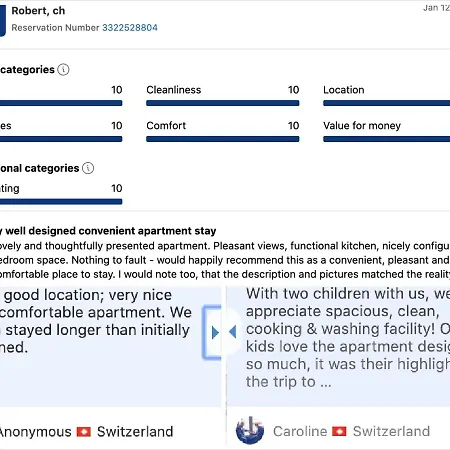Click the Swiss flag next to Caroline
450x450 pixels.
tap(339, 431)
